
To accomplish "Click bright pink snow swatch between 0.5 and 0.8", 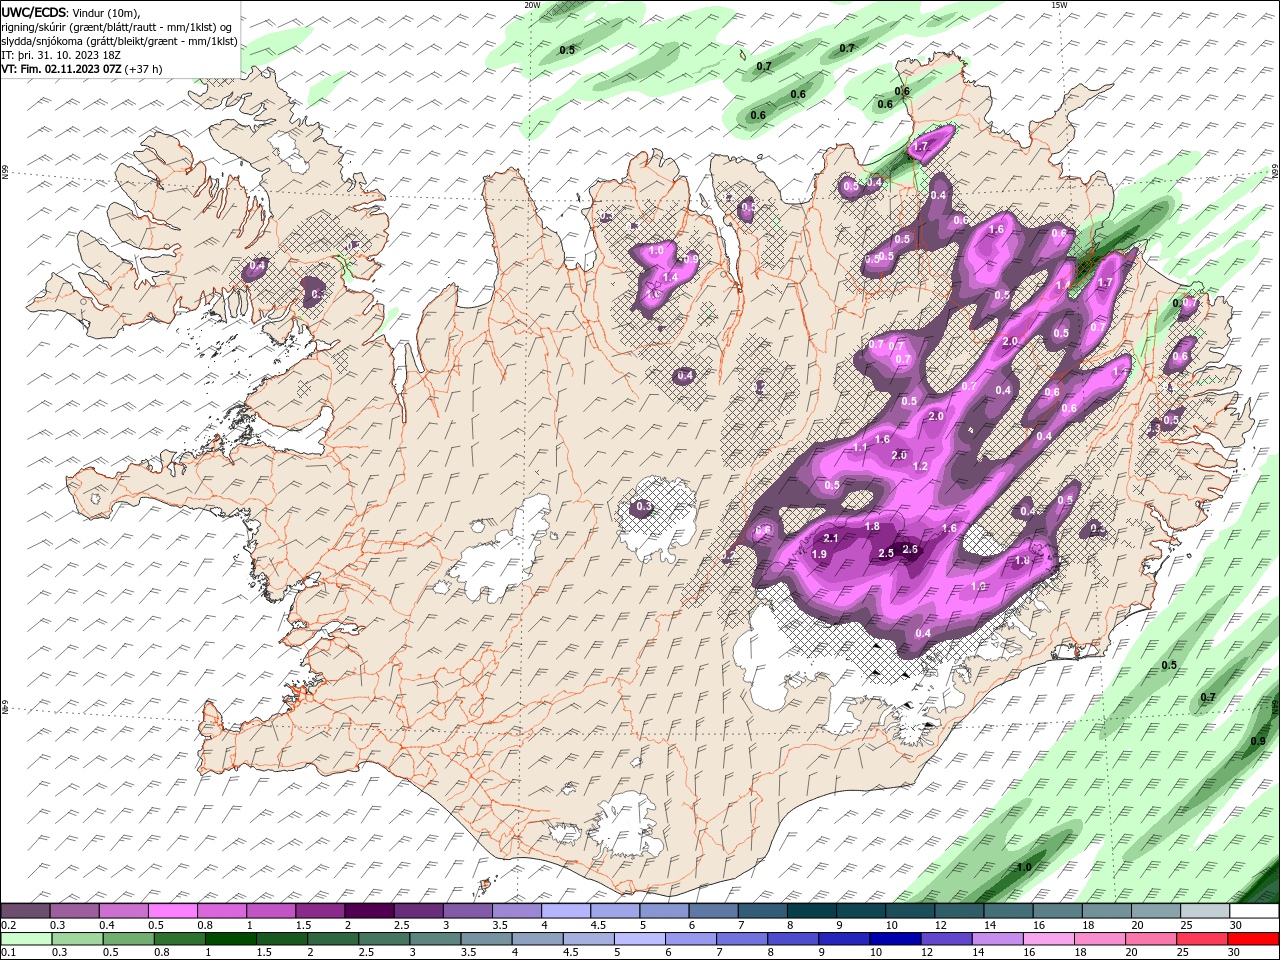I will pos(173,911).
